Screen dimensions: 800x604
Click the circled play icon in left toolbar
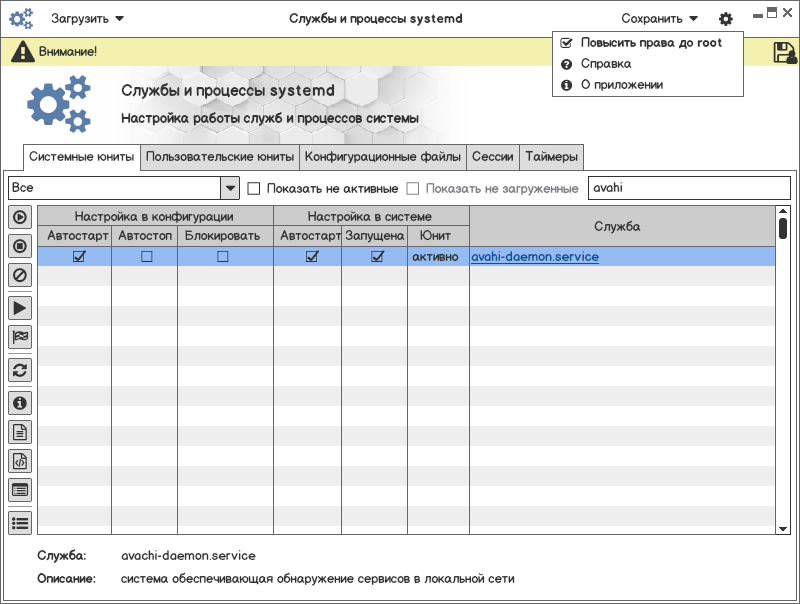point(20,217)
